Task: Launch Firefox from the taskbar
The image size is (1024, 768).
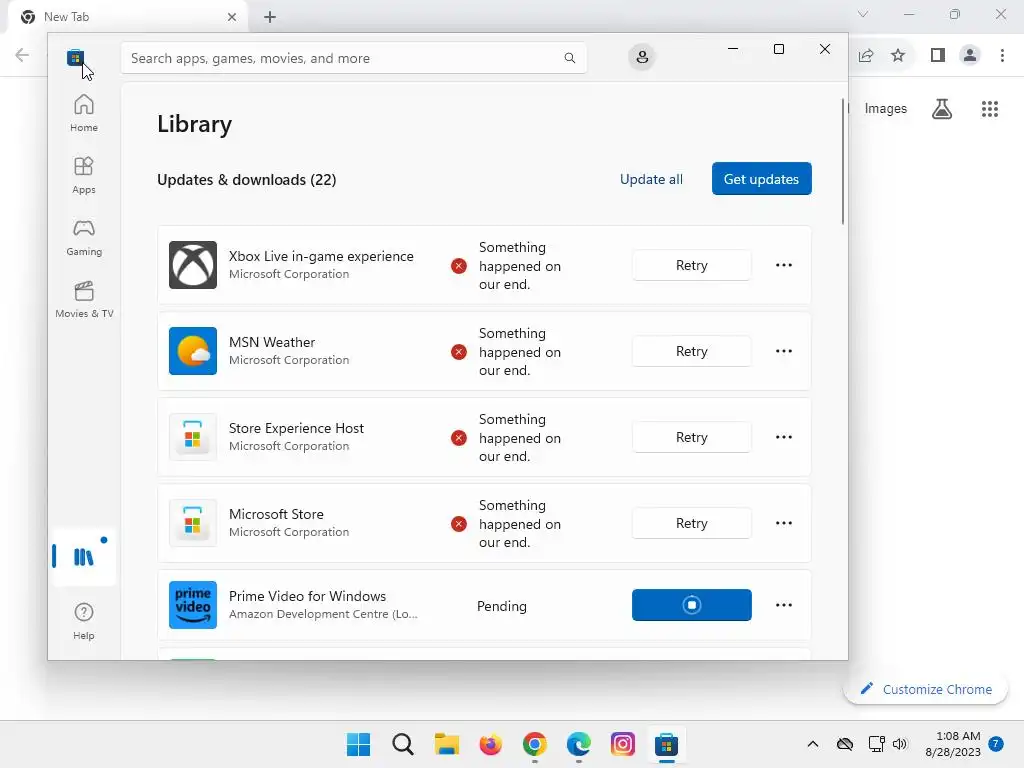Action: point(490,744)
